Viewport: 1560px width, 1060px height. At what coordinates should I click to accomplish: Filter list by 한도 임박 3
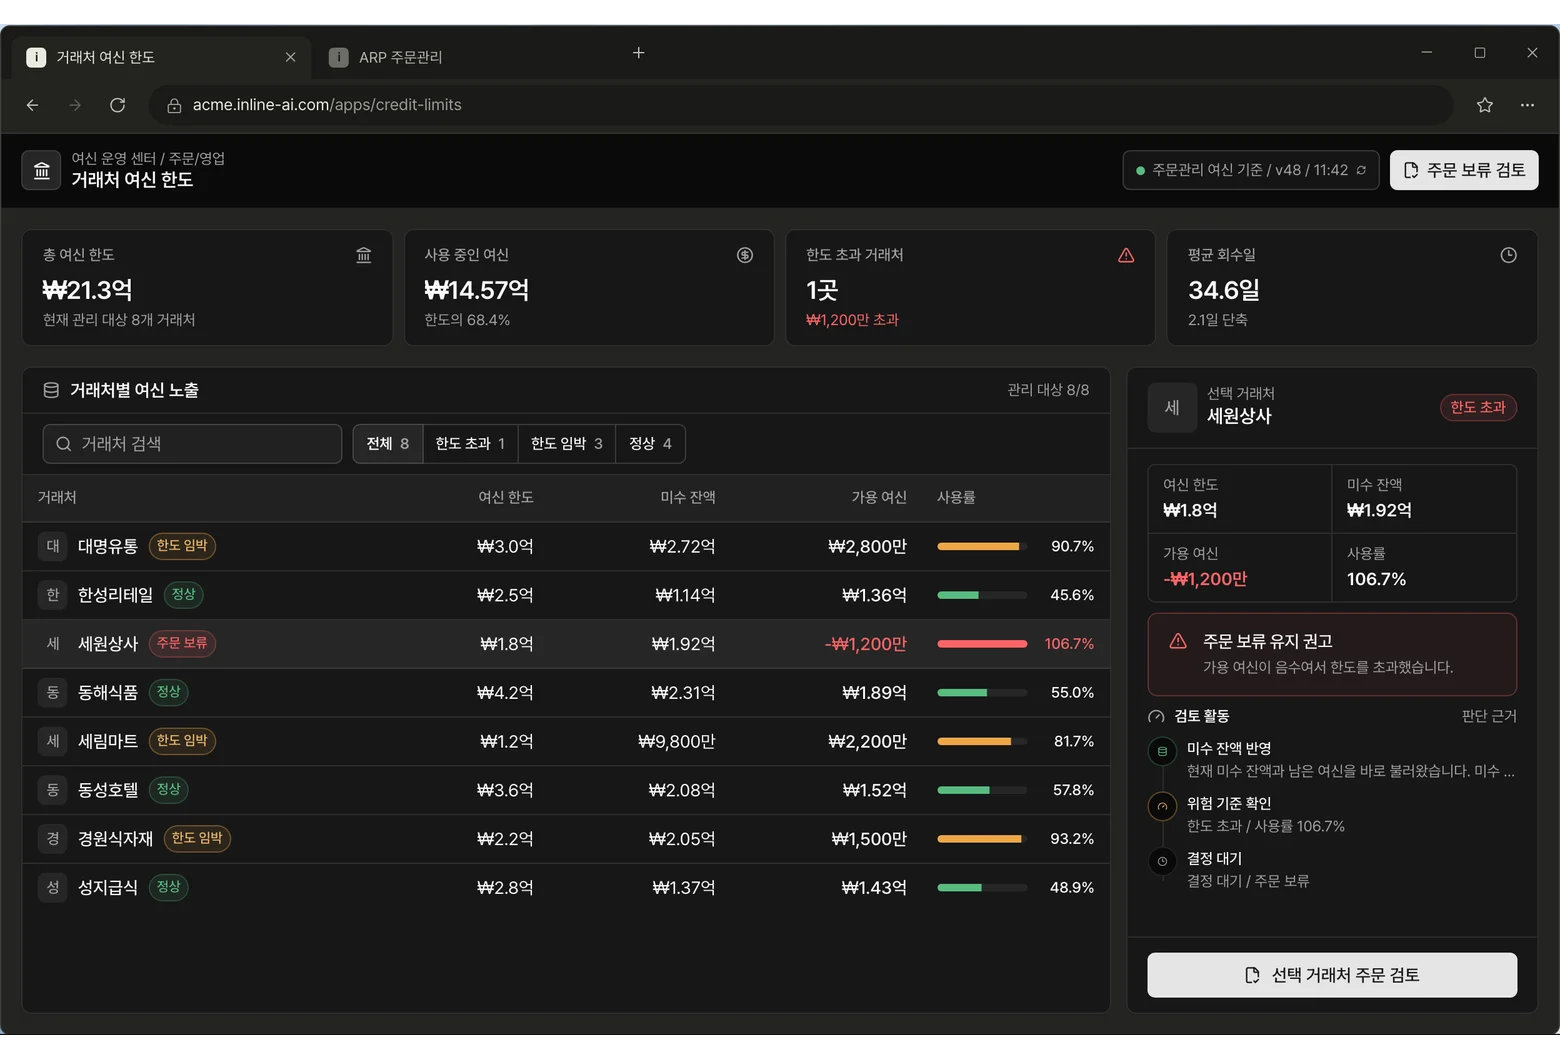[567, 444]
